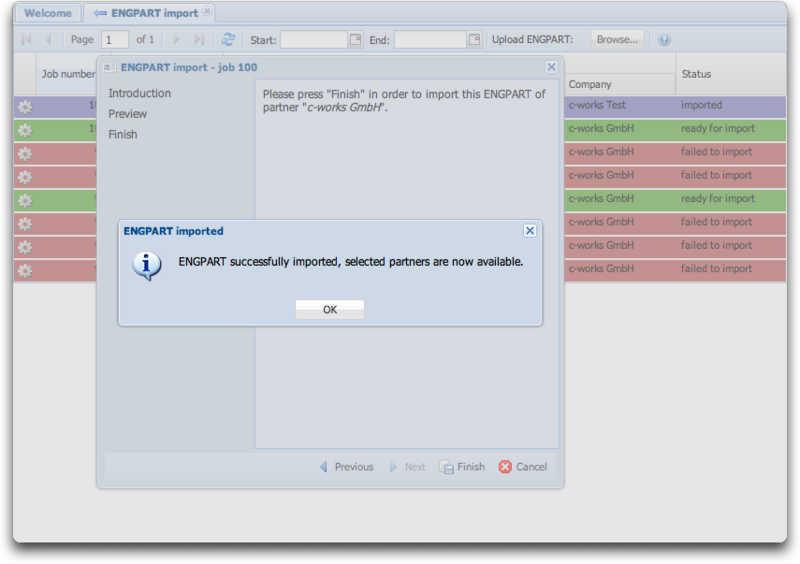Click the page number input field
This screenshot has width=800, height=564.
pyautogui.click(x=115, y=40)
